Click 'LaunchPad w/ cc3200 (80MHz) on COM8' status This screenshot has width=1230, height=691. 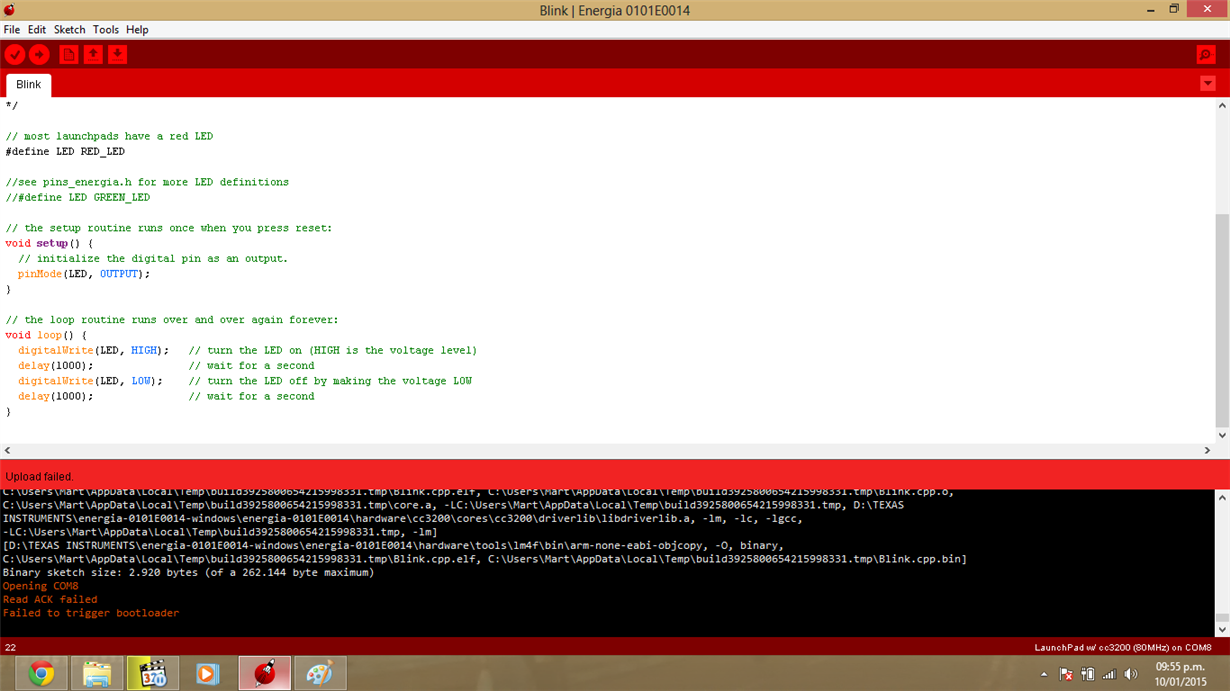pyautogui.click(x=1122, y=647)
